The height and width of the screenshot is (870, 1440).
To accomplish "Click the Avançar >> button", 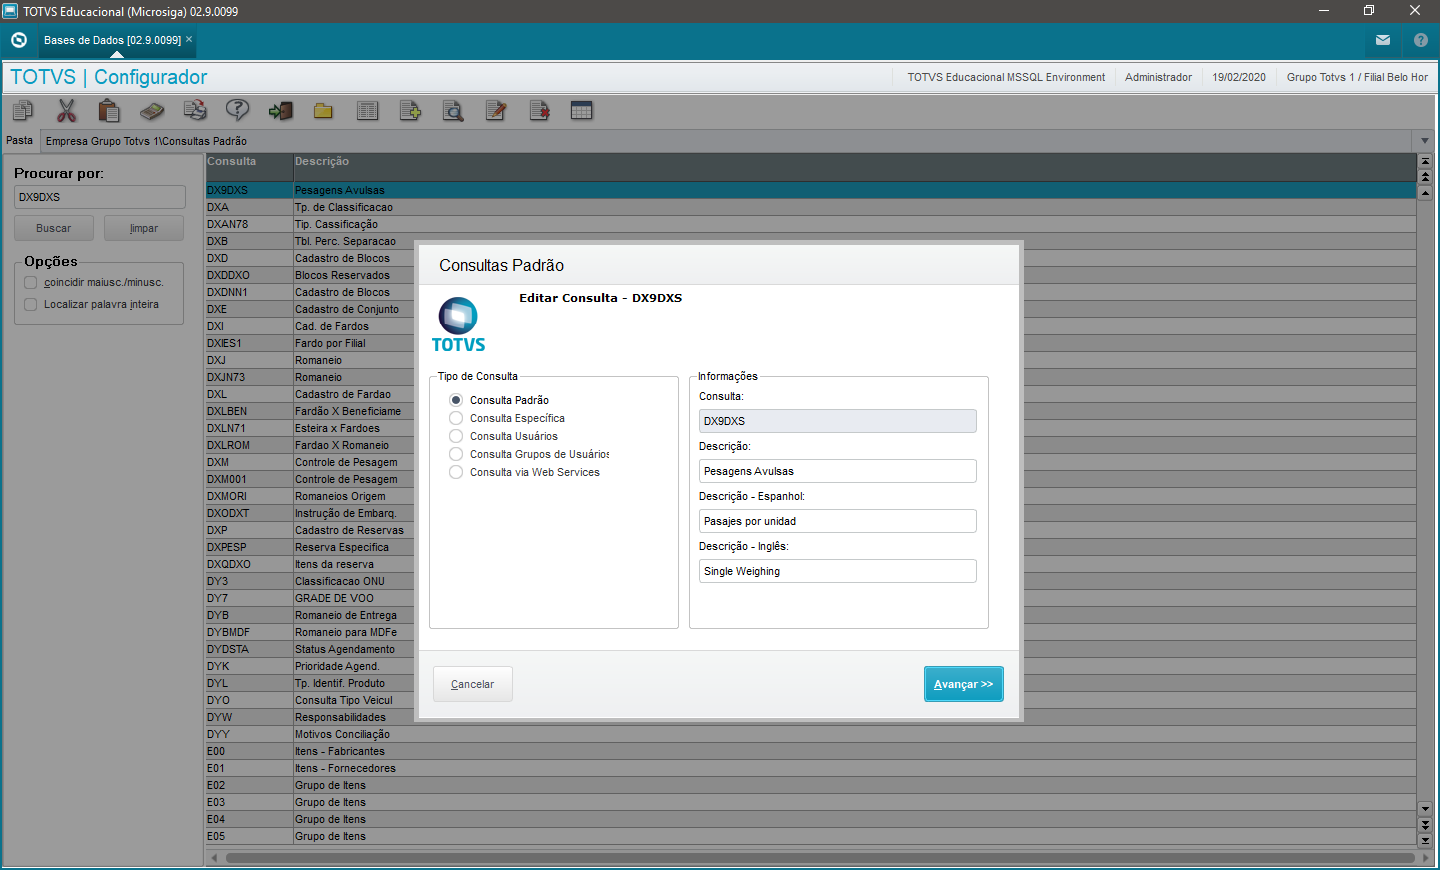I will click(x=963, y=684).
